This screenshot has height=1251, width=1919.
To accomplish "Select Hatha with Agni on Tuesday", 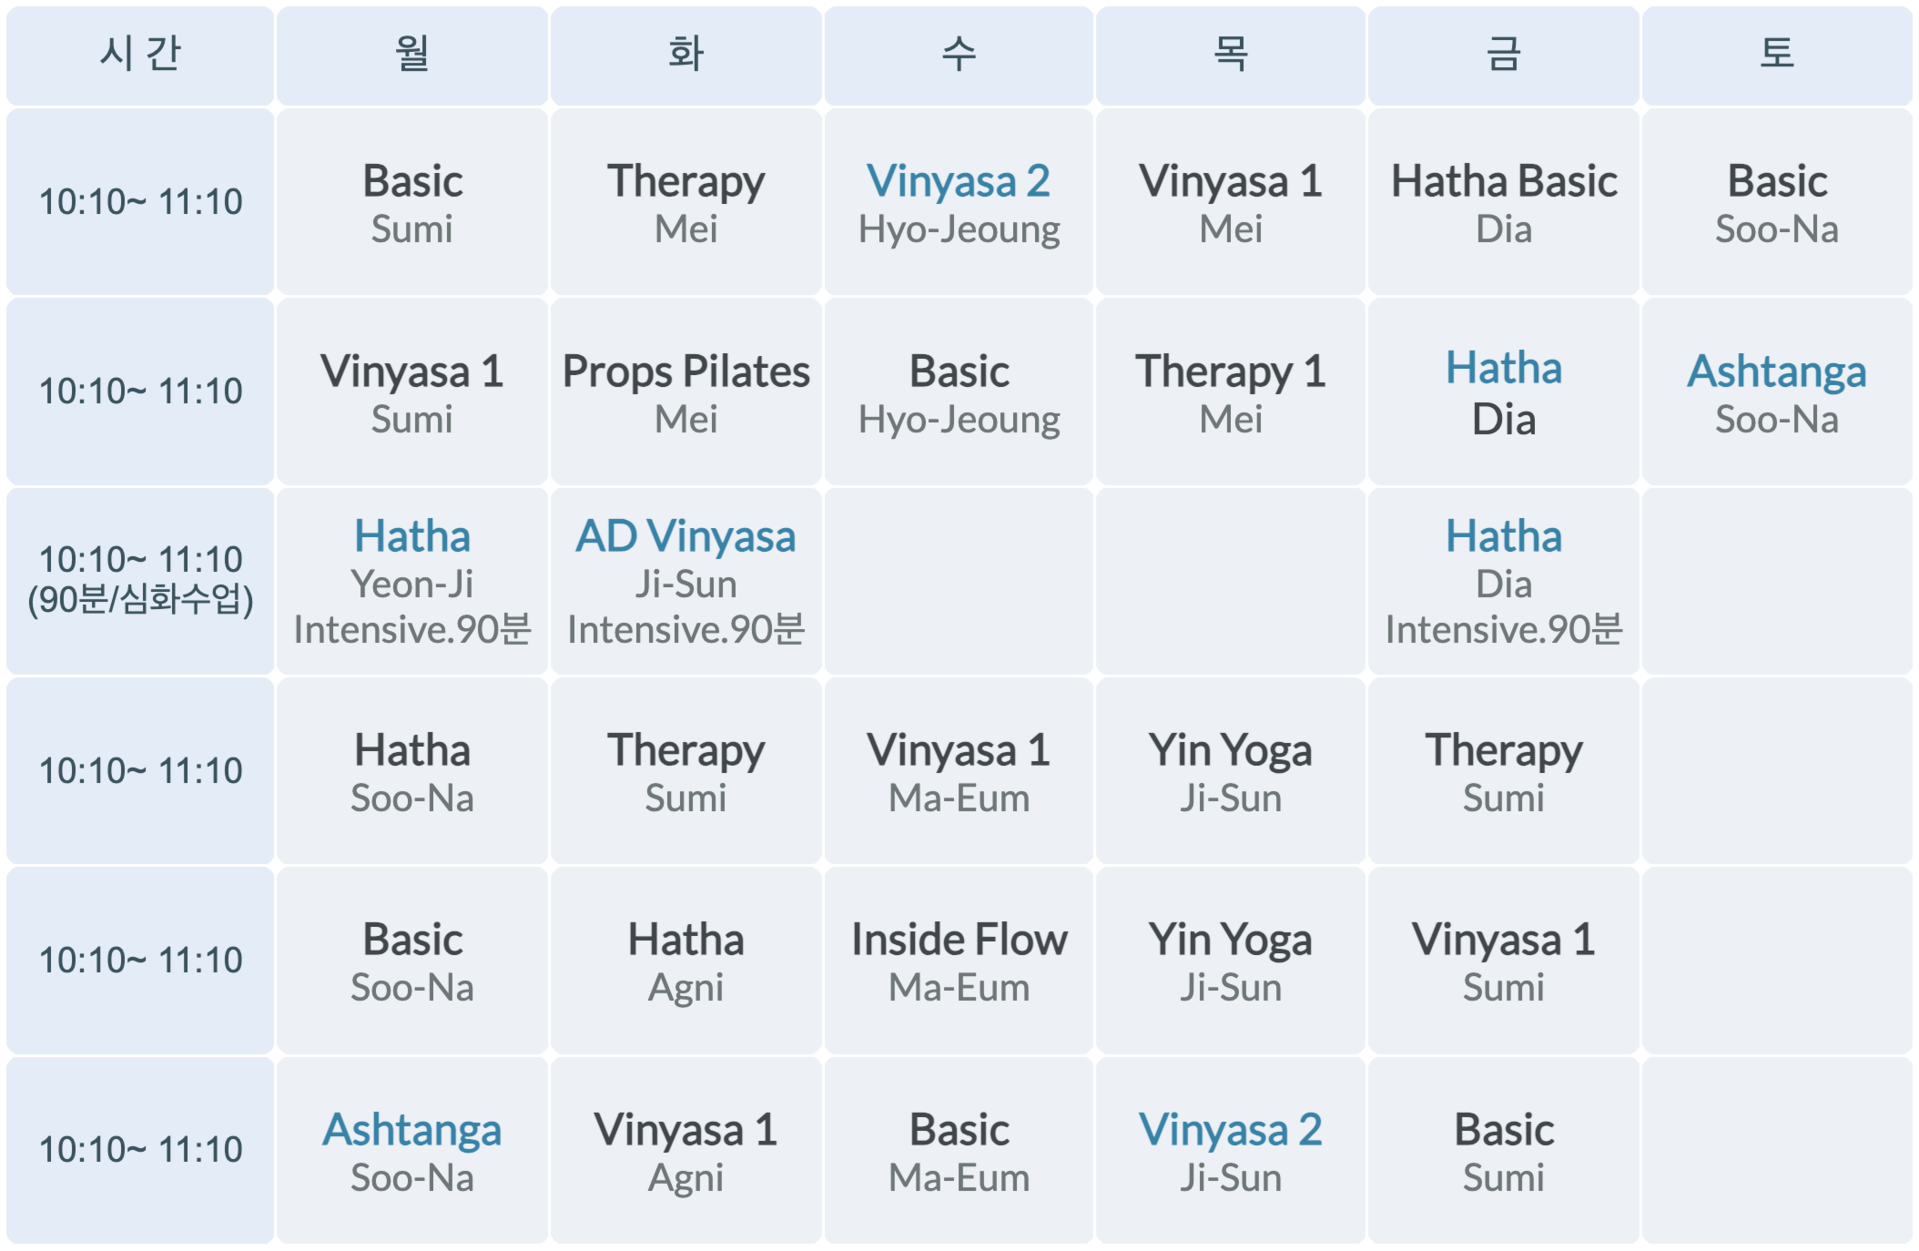I will coord(685,960).
